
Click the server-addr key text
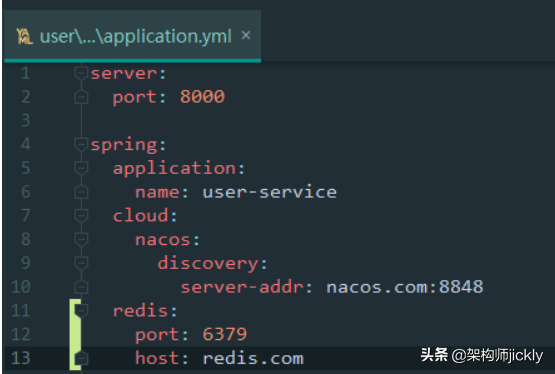tap(242, 287)
